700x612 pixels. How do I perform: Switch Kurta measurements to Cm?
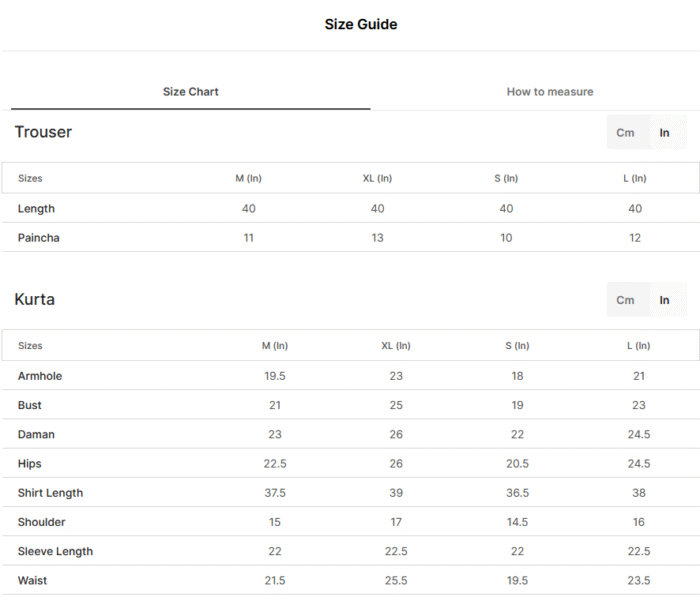(x=625, y=300)
